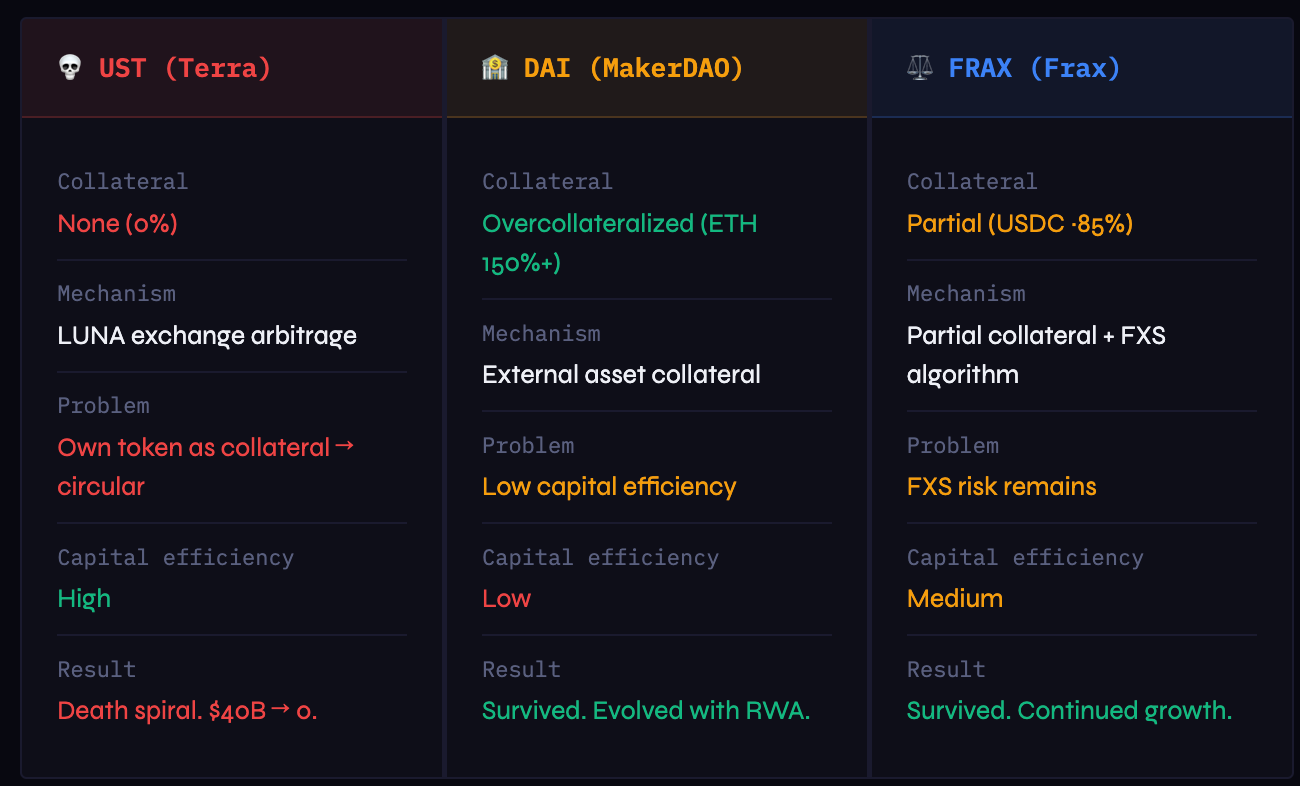
Task: Click 'Own token as collateral → circular' text
Action: pos(206,466)
